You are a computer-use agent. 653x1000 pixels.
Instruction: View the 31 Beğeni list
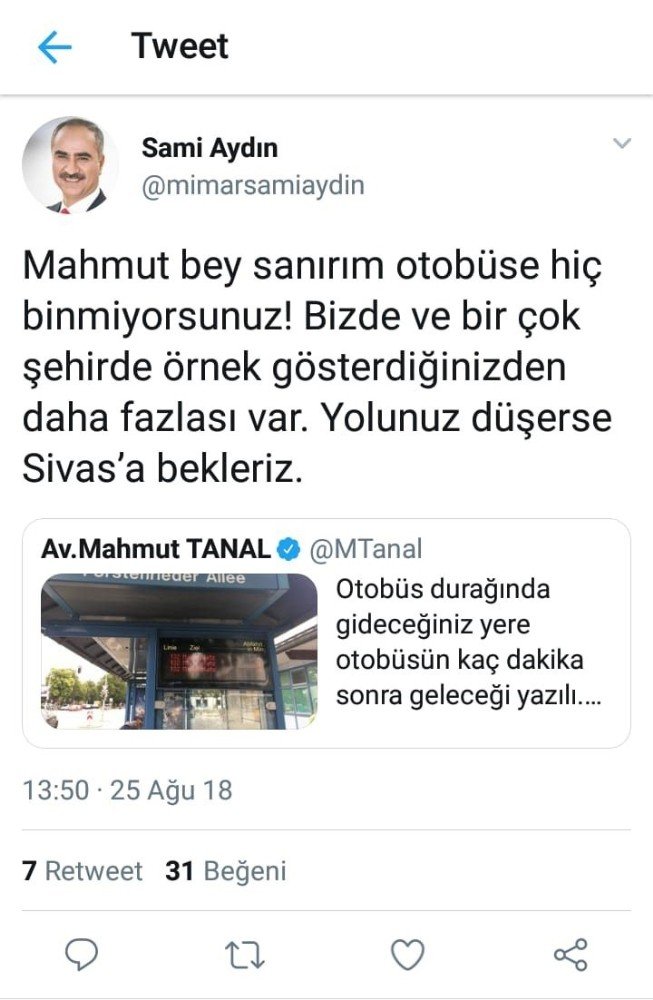click(x=226, y=871)
